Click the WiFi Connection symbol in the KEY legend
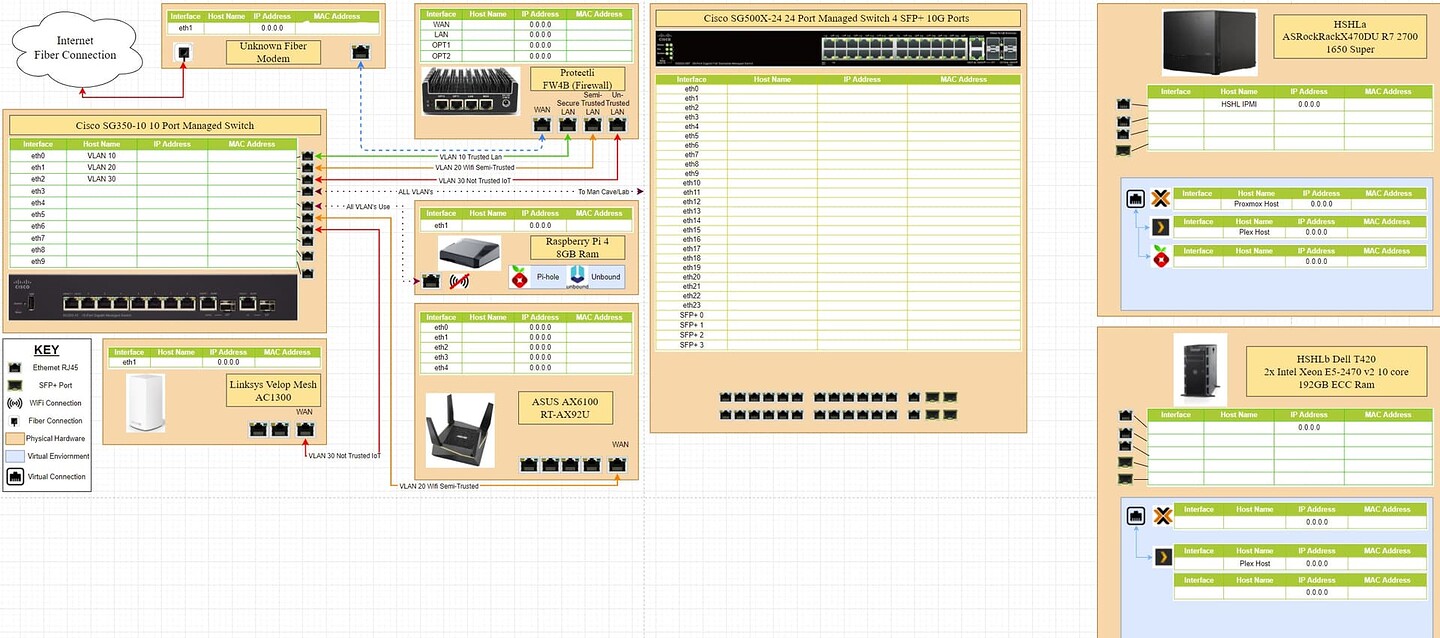Screen dimensions: 1440x638 15,403
